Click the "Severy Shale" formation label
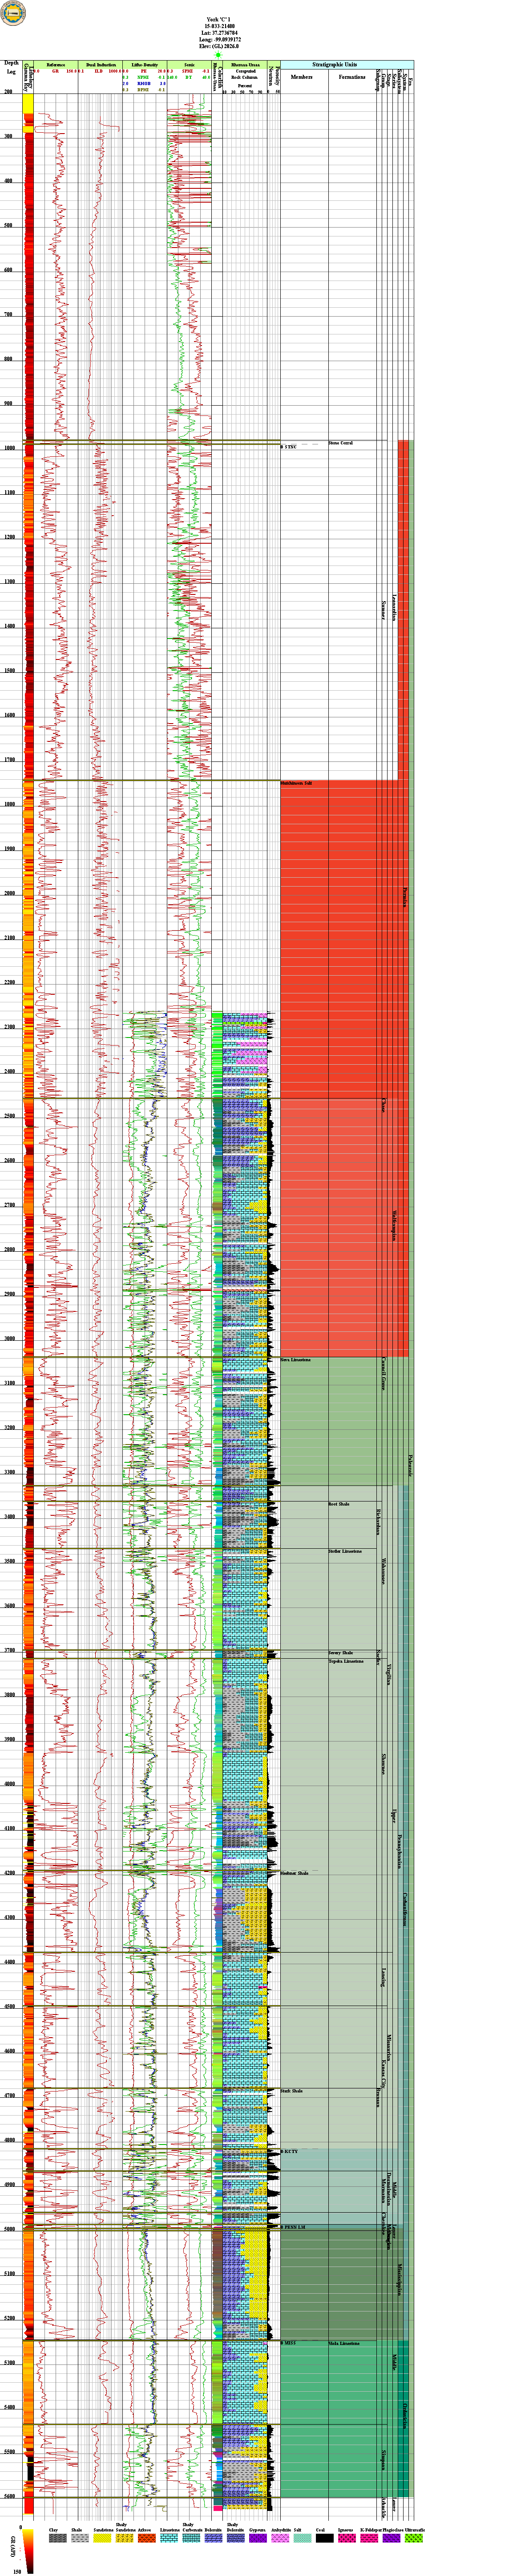The width and height of the screenshot is (525, 2576). pos(341,1653)
